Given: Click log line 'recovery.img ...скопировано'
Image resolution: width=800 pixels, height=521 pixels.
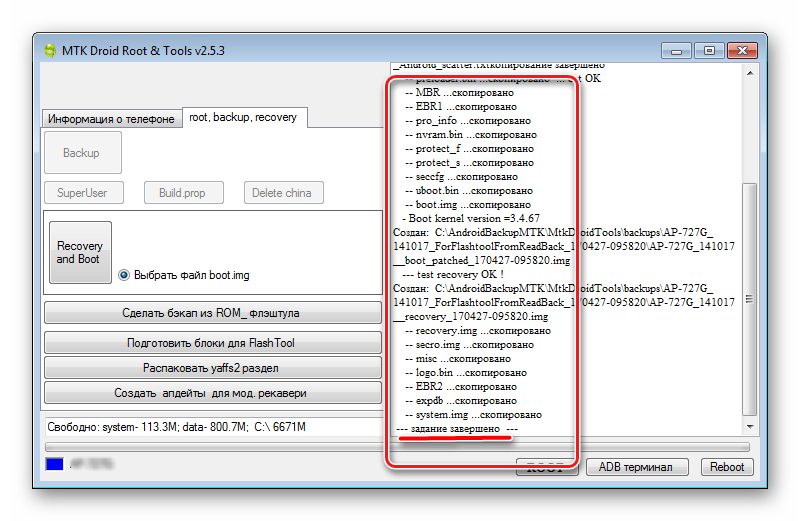Looking at the screenshot, I should coord(478,331).
